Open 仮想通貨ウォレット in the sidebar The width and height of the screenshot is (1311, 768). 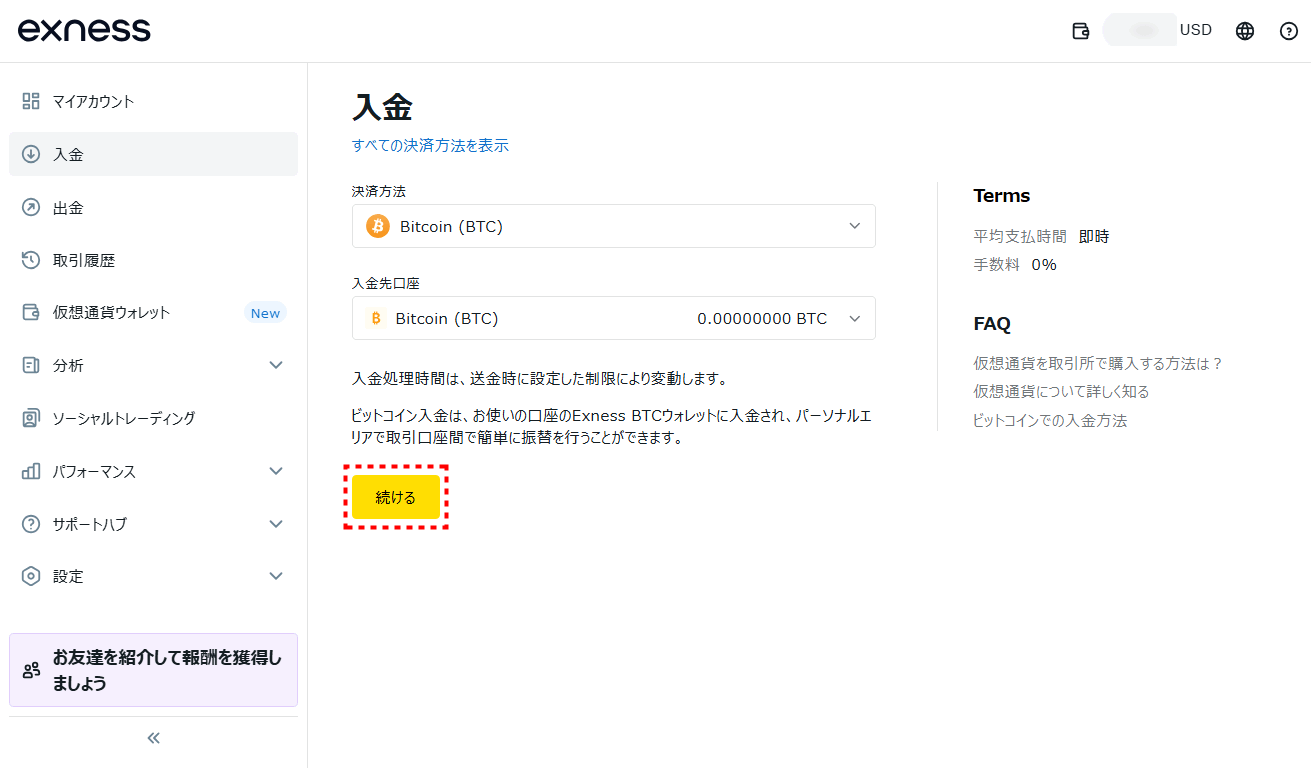pos(153,312)
